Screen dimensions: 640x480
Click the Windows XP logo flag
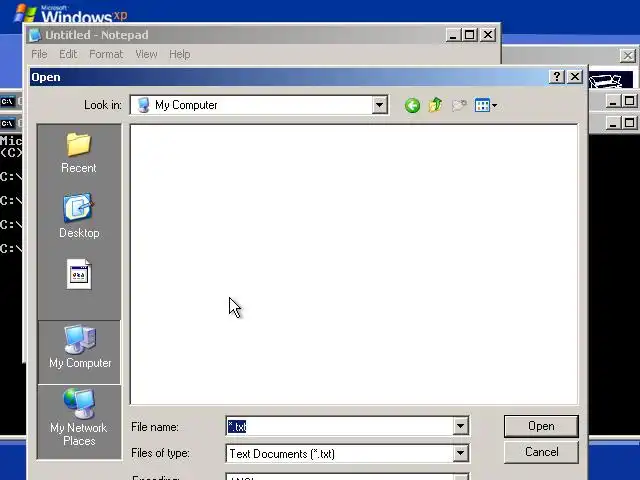pos(25,13)
